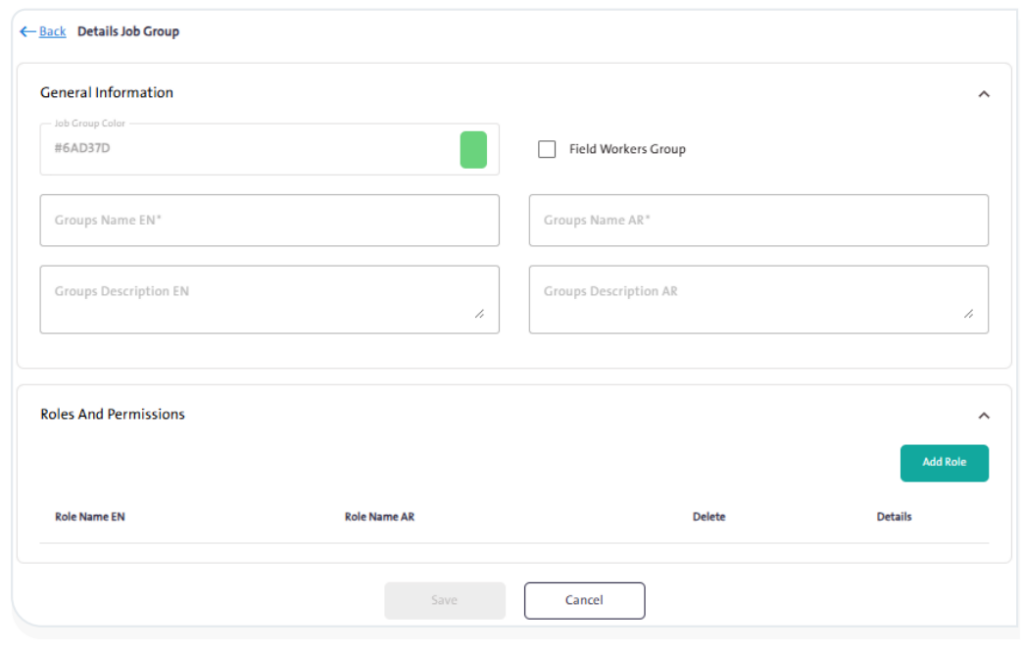This screenshot has height=650, width=1024.
Task: Enable the Field Workers Group checkbox
Action: (x=547, y=149)
